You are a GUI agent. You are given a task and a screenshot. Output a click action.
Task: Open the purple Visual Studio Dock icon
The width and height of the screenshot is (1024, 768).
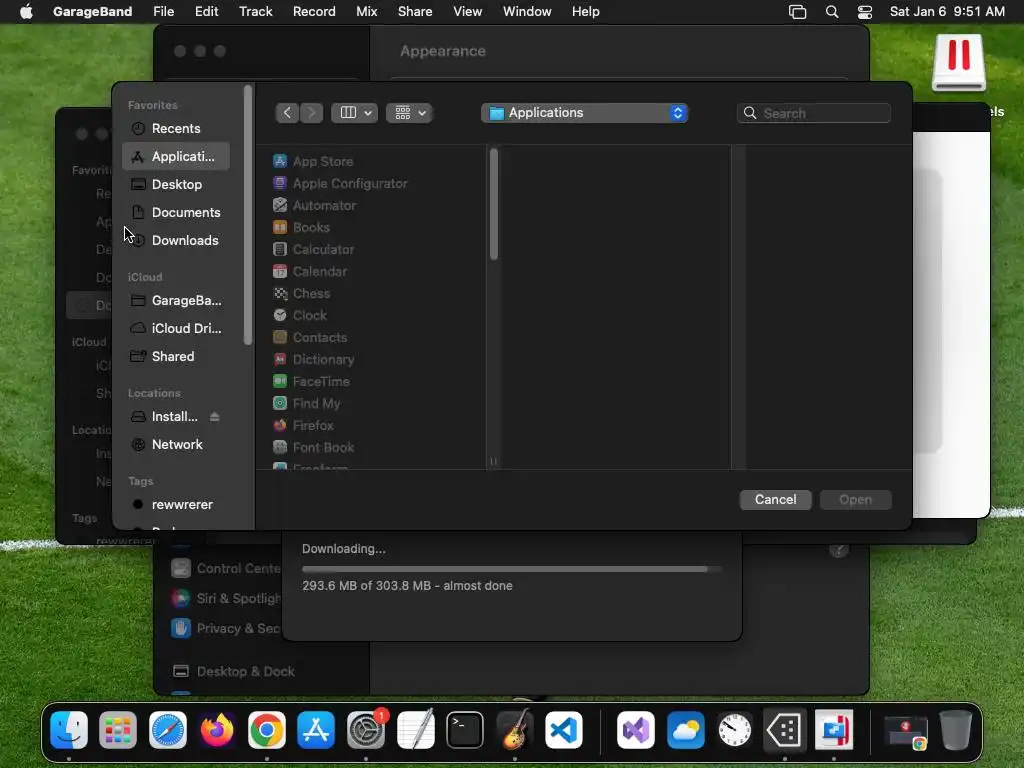click(635, 729)
